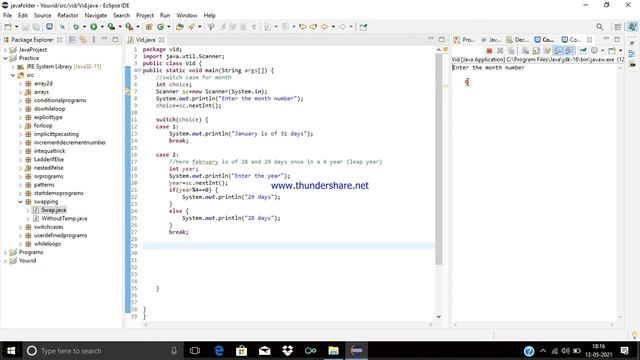
Task: Toggle Link with Editor in Package Explorer
Action: [x=83, y=40]
